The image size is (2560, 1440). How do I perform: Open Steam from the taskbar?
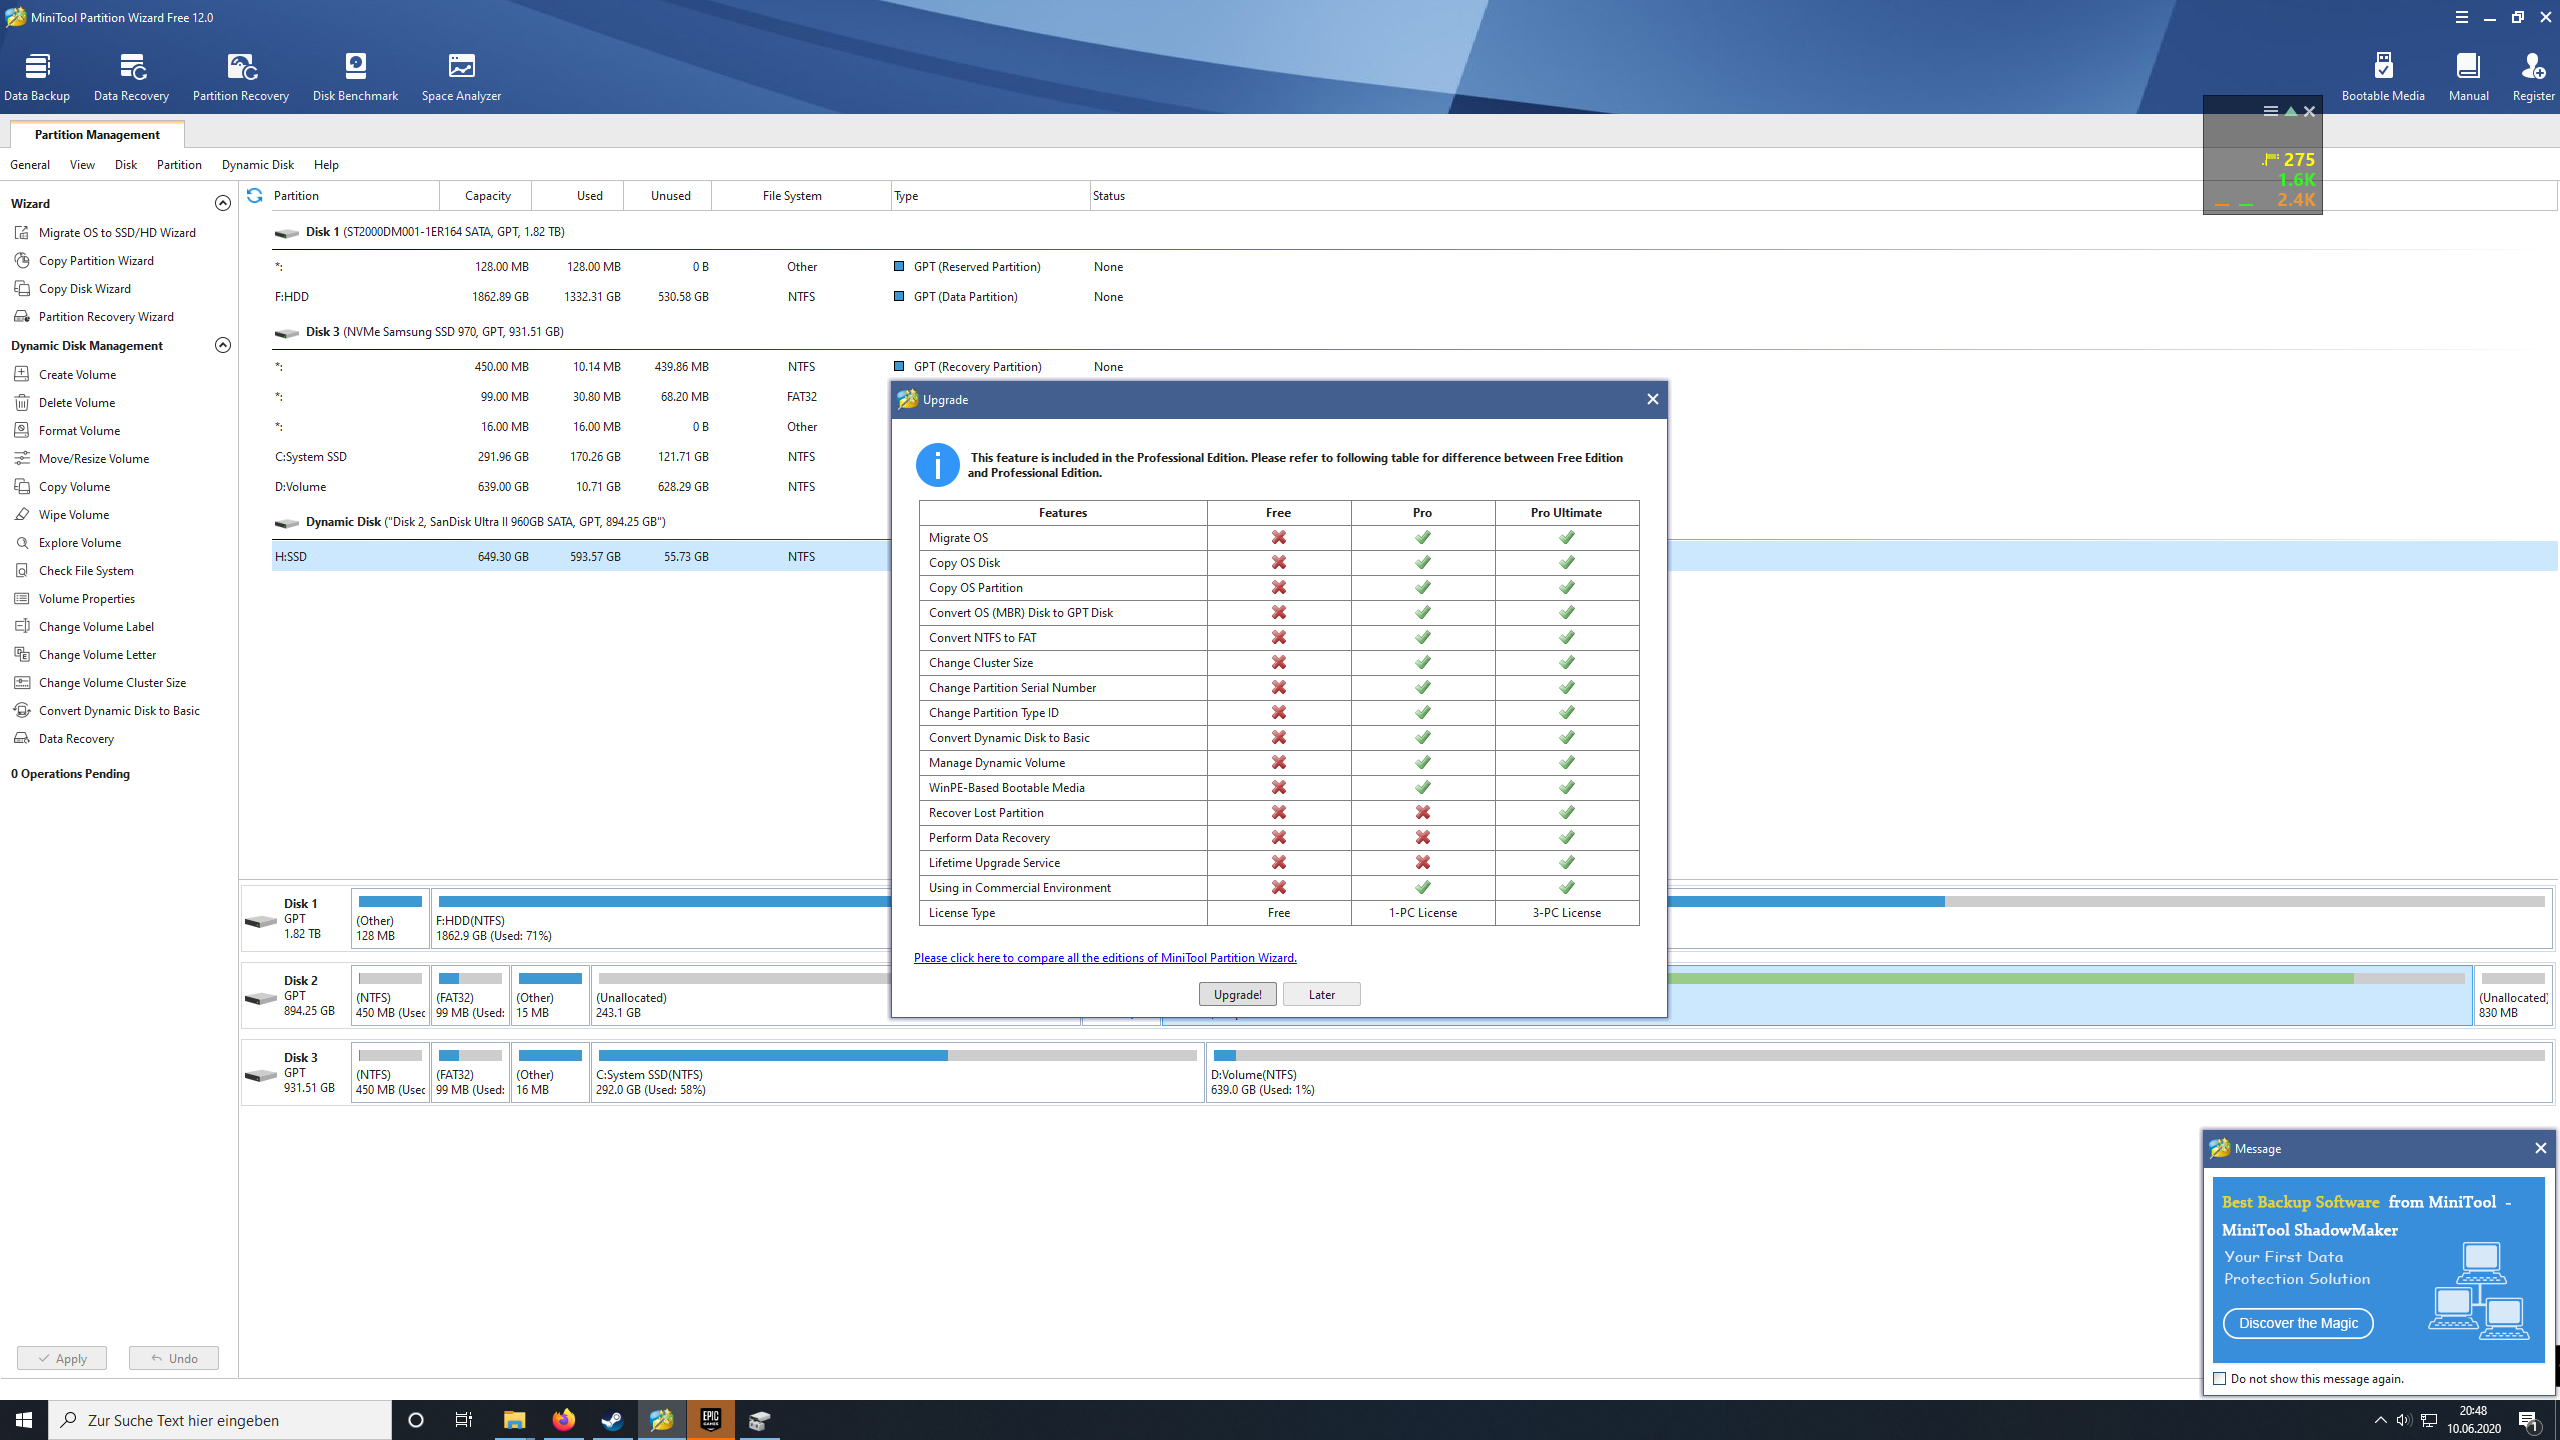[x=612, y=1420]
